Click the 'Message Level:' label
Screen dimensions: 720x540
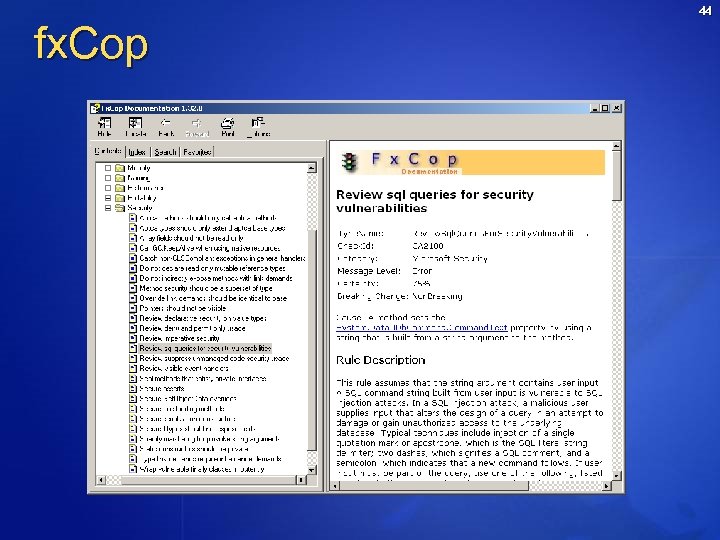(x=369, y=271)
